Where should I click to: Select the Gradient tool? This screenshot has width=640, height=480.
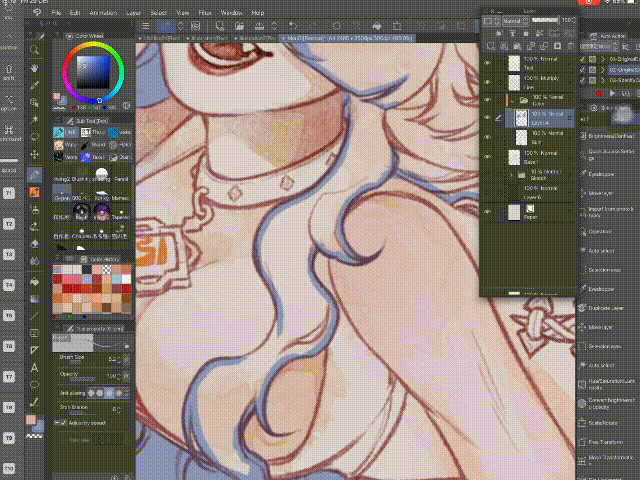click(x=34, y=299)
